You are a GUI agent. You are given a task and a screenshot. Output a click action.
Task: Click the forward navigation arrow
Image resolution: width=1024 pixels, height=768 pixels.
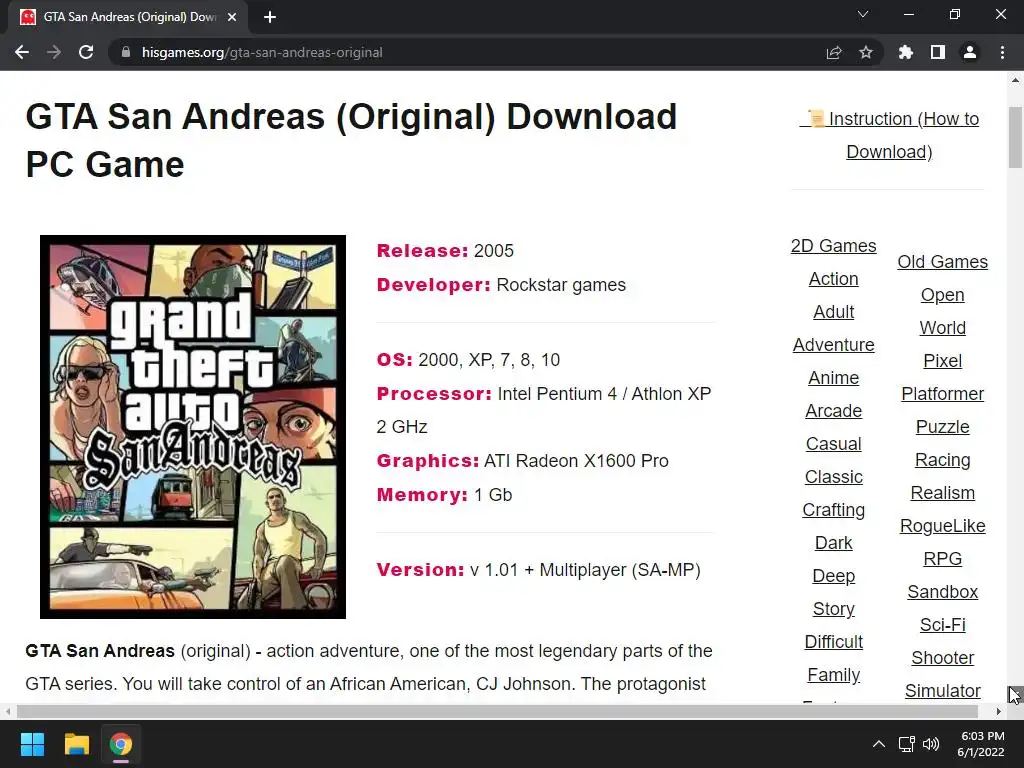coord(54,52)
